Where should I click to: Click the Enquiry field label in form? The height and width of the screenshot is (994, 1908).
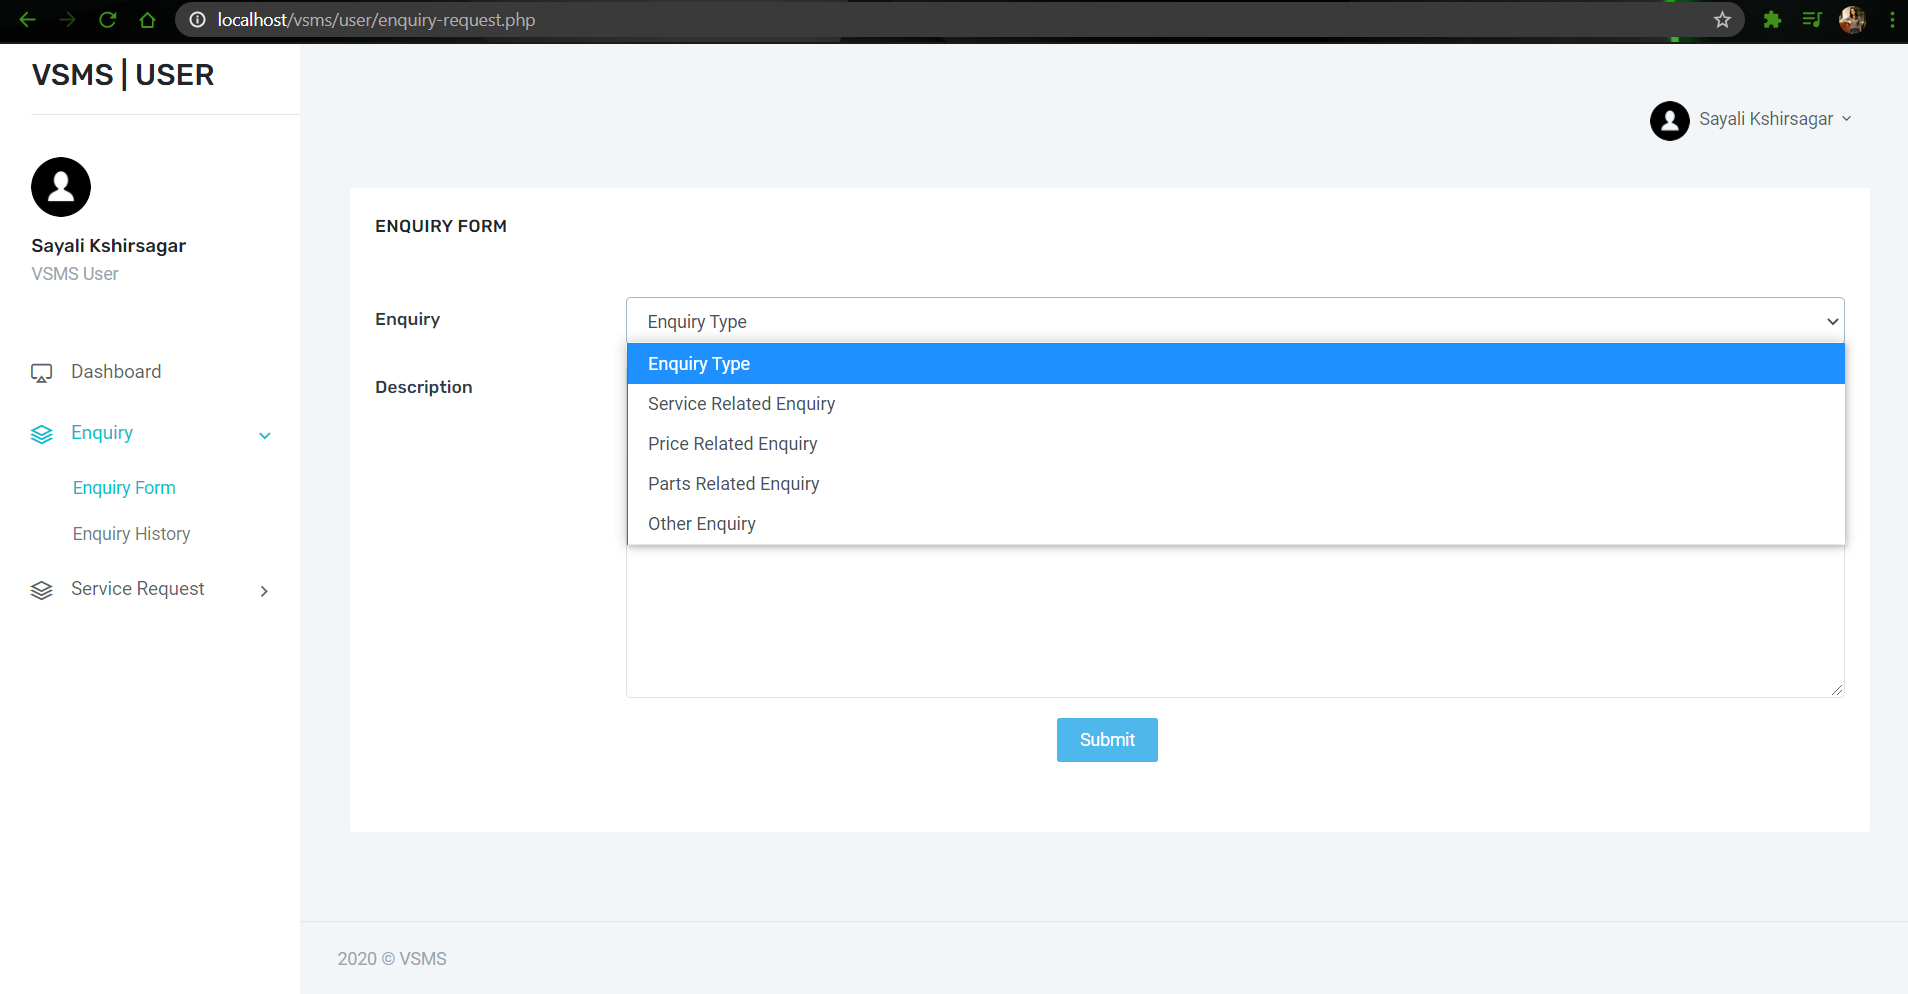tap(408, 319)
